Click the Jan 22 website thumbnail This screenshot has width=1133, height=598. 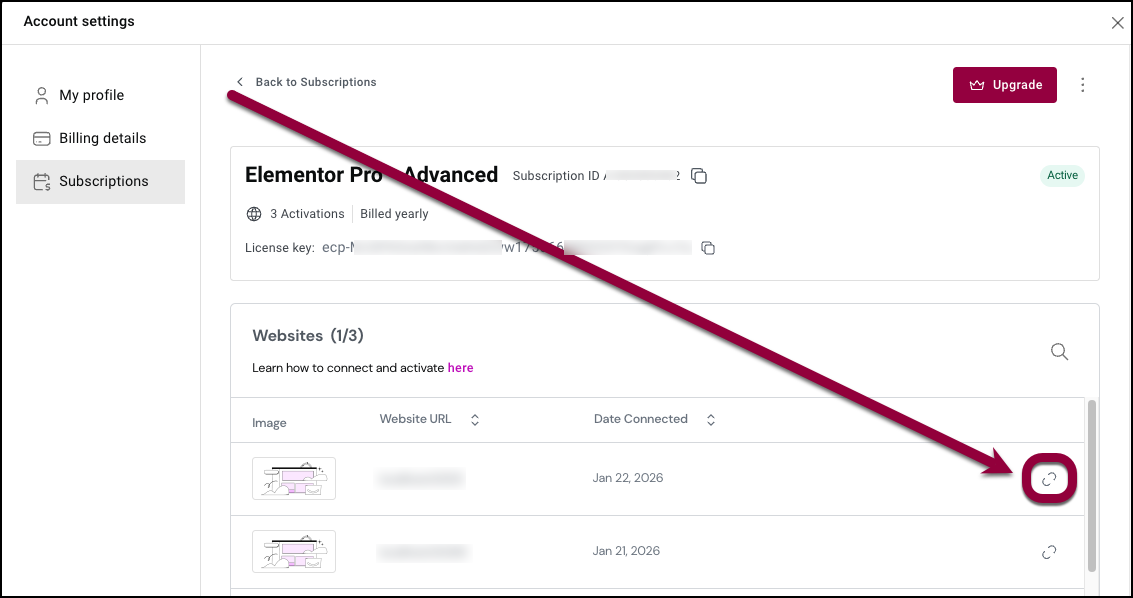pyautogui.click(x=294, y=478)
